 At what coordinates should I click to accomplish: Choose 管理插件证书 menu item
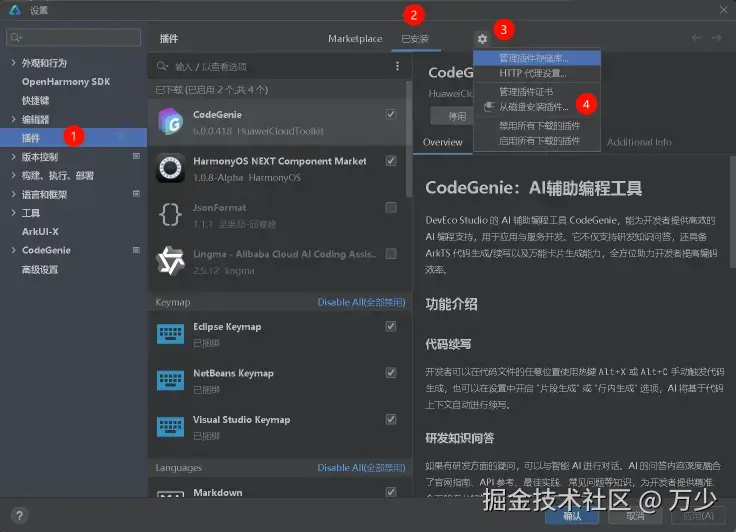coord(537,92)
